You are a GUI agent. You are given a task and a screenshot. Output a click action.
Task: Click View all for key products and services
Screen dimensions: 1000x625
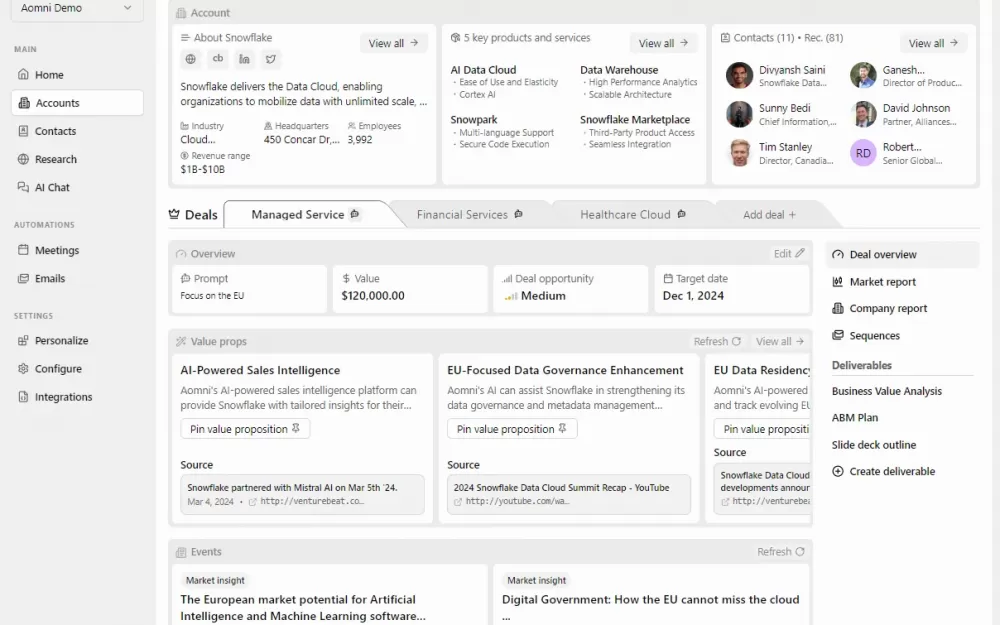point(664,43)
